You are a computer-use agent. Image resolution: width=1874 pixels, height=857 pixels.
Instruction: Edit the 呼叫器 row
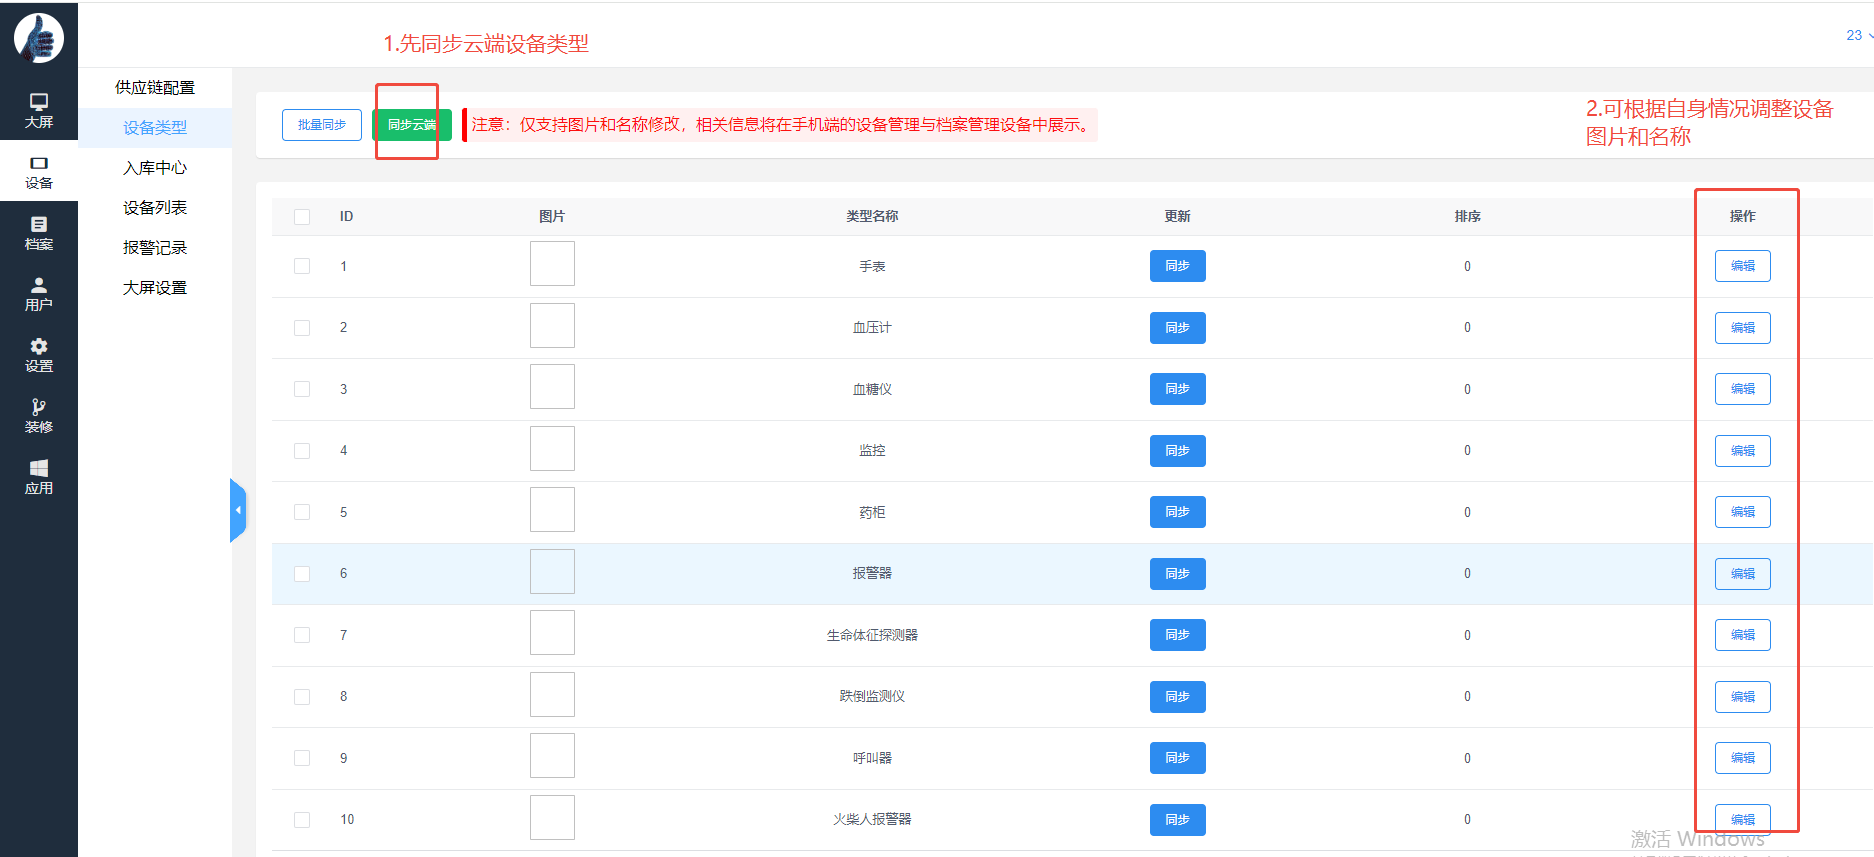[x=1743, y=758]
